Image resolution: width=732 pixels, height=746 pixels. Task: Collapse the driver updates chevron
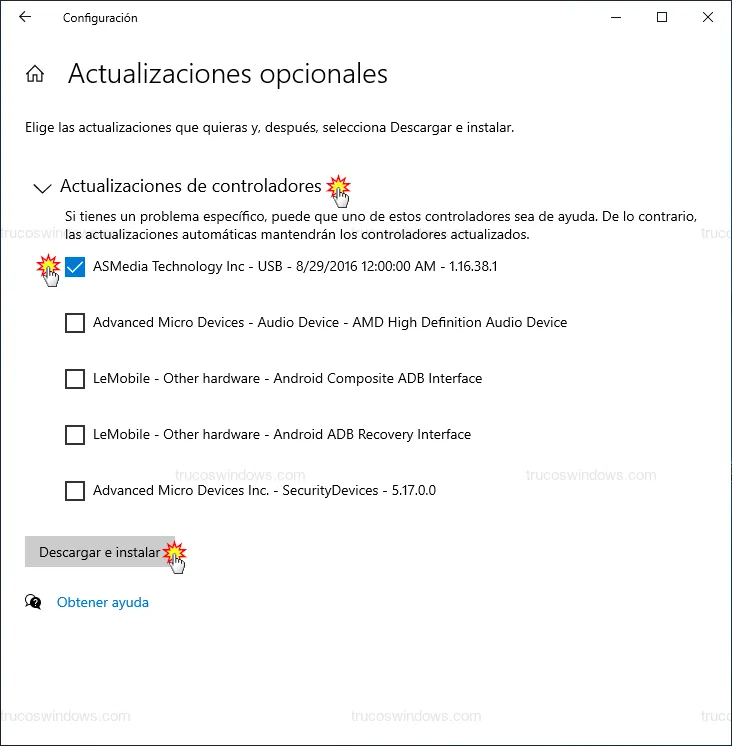point(42,187)
